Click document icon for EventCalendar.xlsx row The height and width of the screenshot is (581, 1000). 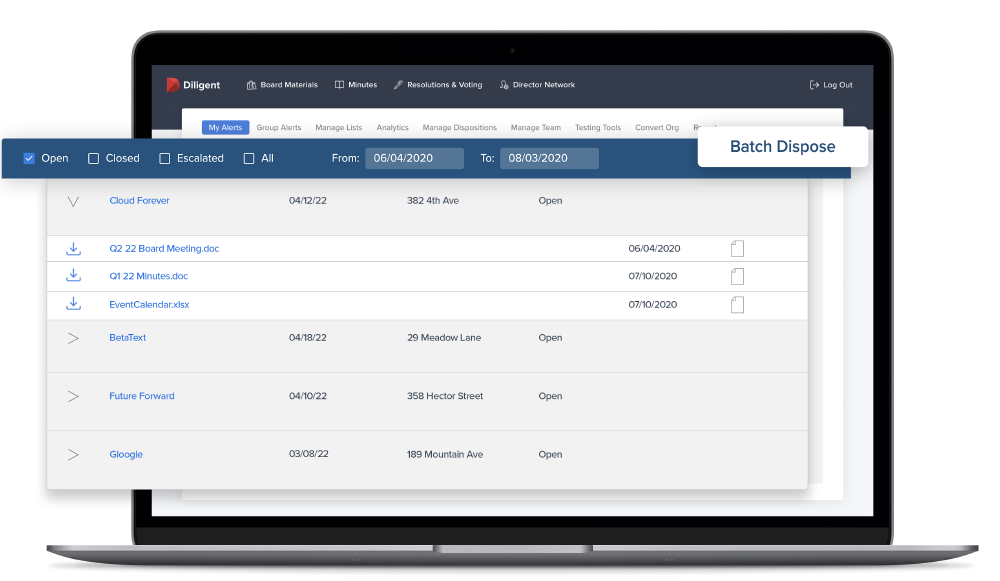(x=737, y=304)
